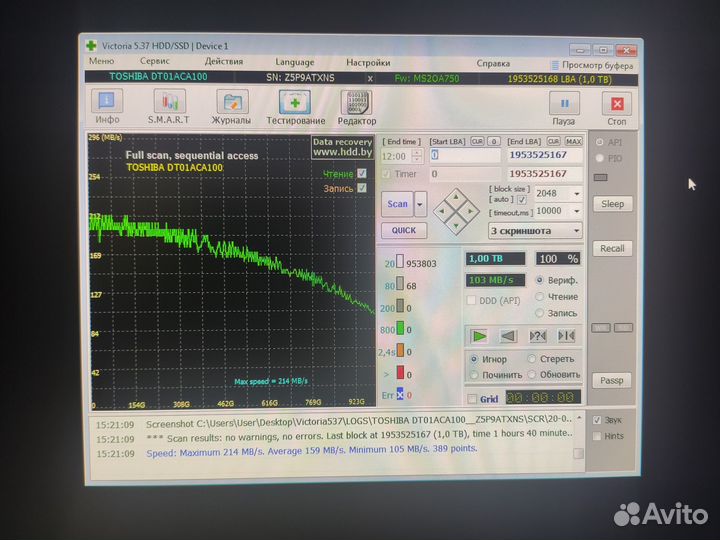Click the random access scan button
Image resolution: width=720 pixels, height=540 pixels.
pyautogui.click(x=537, y=336)
